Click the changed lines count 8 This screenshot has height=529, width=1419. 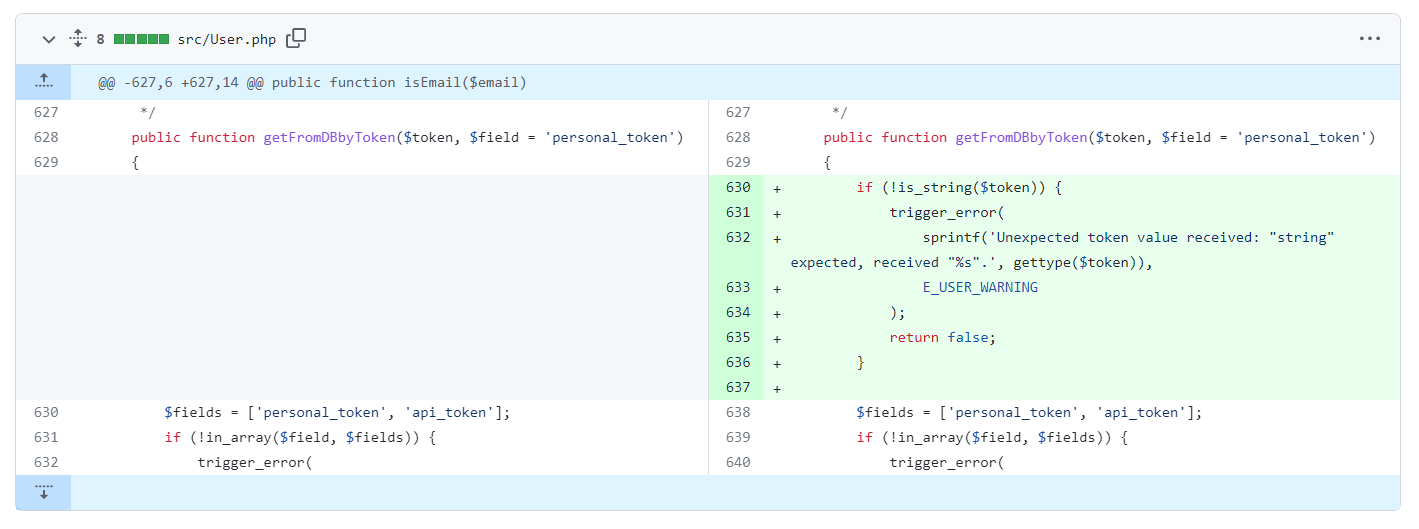pos(100,39)
